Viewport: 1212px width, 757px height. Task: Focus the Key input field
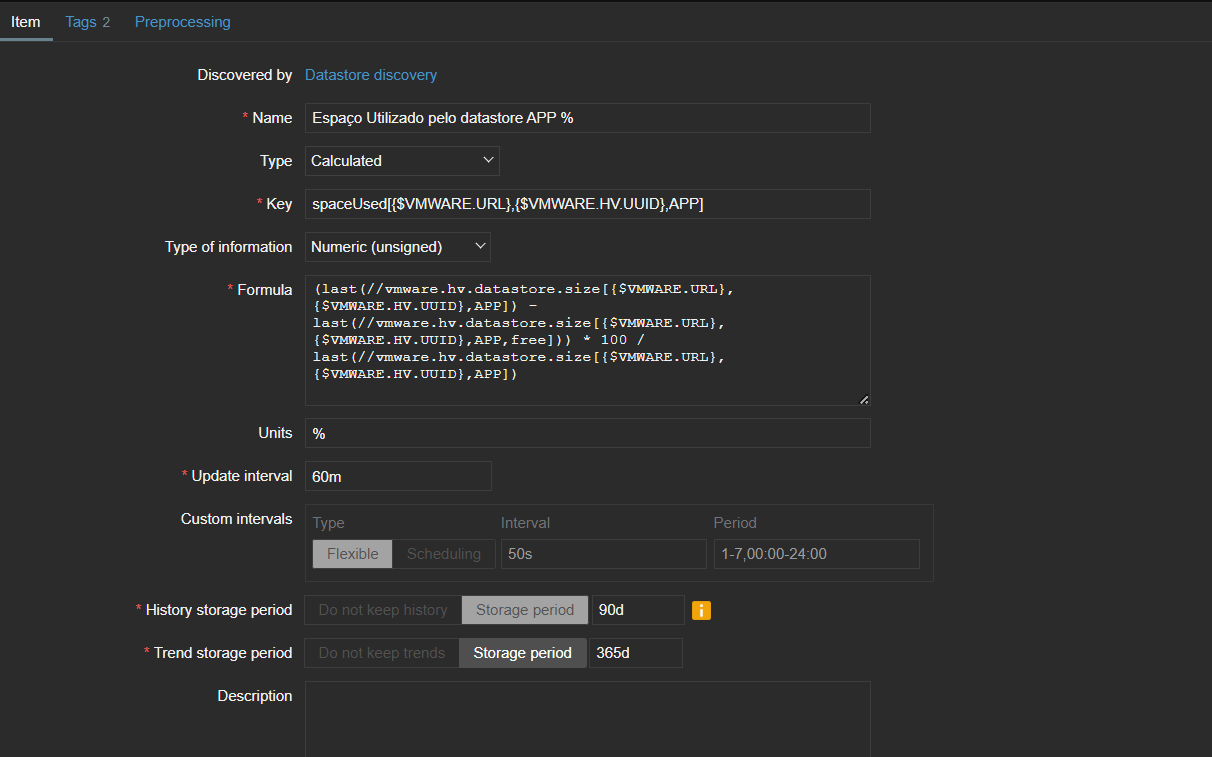point(587,204)
